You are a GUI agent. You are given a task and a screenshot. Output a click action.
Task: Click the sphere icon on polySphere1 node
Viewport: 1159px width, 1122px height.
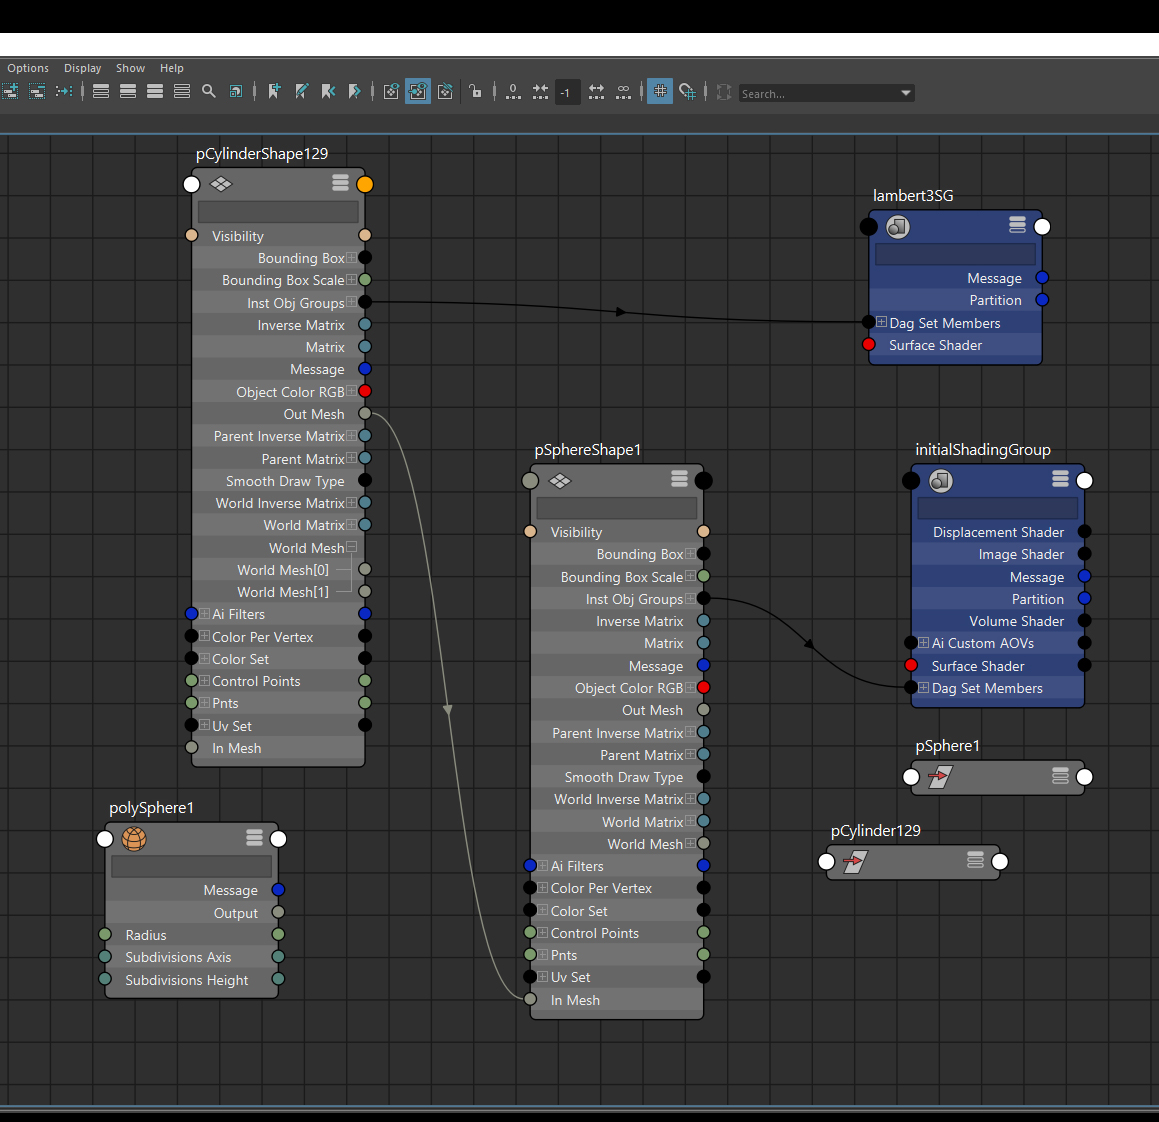(x=134, y=839)
